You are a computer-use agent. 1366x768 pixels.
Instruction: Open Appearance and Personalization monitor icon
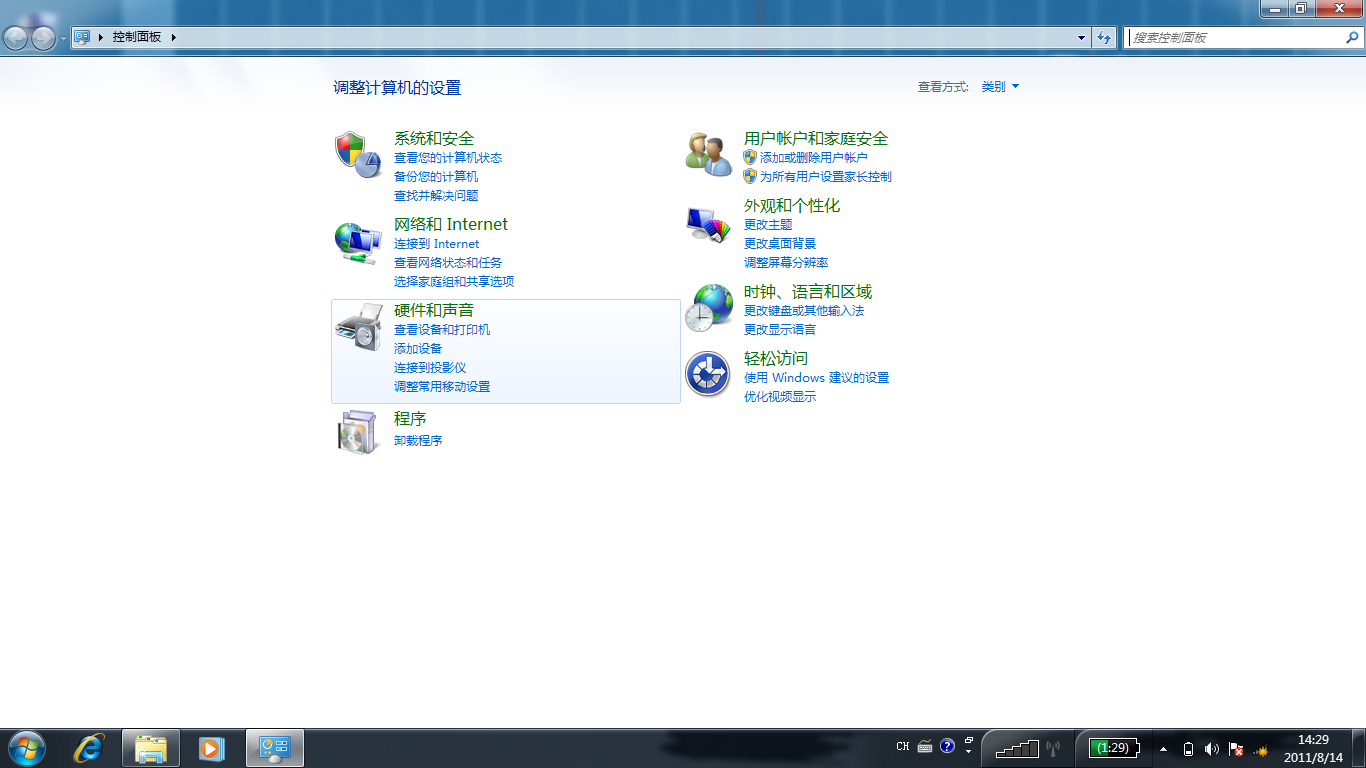click(708, 223)
